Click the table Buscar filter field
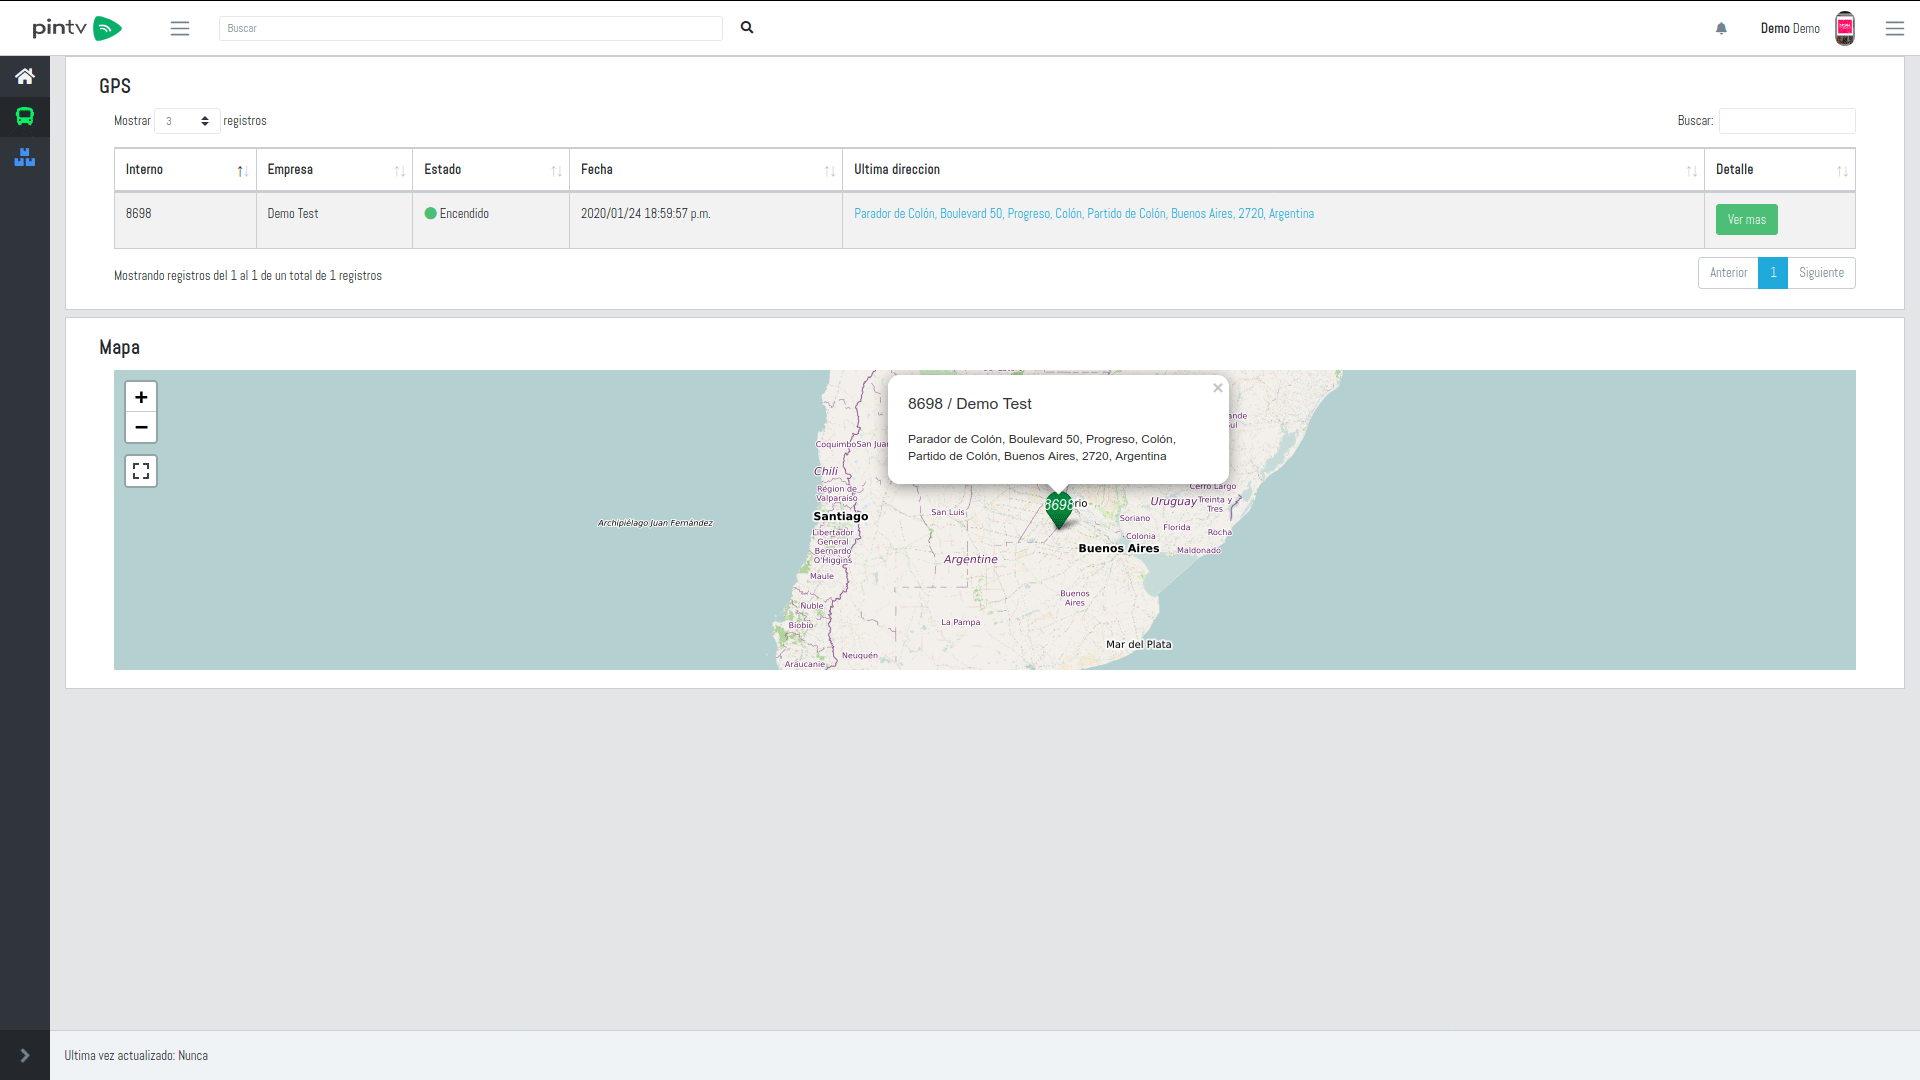Image resolution: width=1920 pixels, height=1080 pixels. 1786,121
